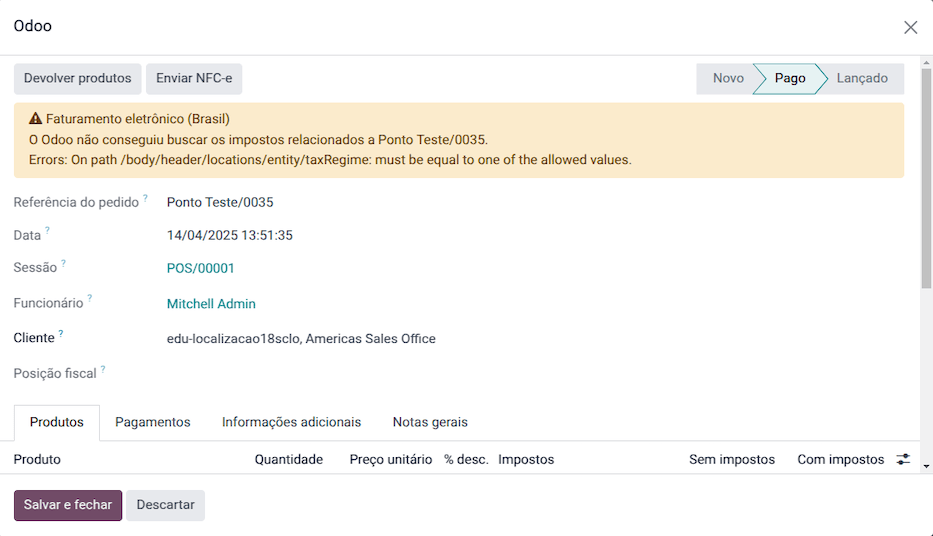Open the POS/00001 session link
Viewport: 933px width, 536px height.
tap(200, 268)
